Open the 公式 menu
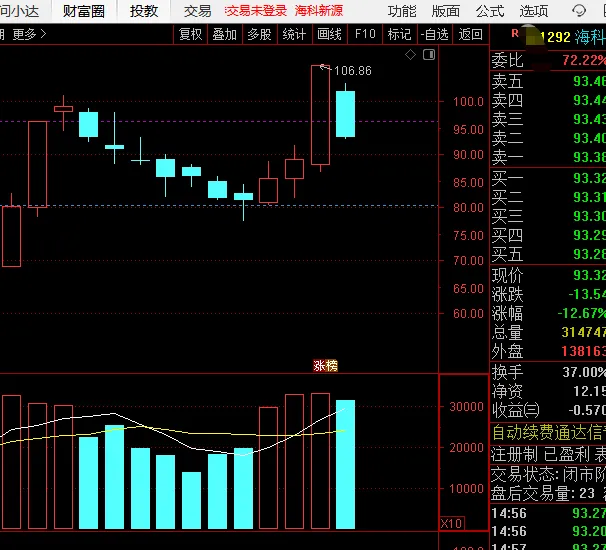 tap(490, 11)
